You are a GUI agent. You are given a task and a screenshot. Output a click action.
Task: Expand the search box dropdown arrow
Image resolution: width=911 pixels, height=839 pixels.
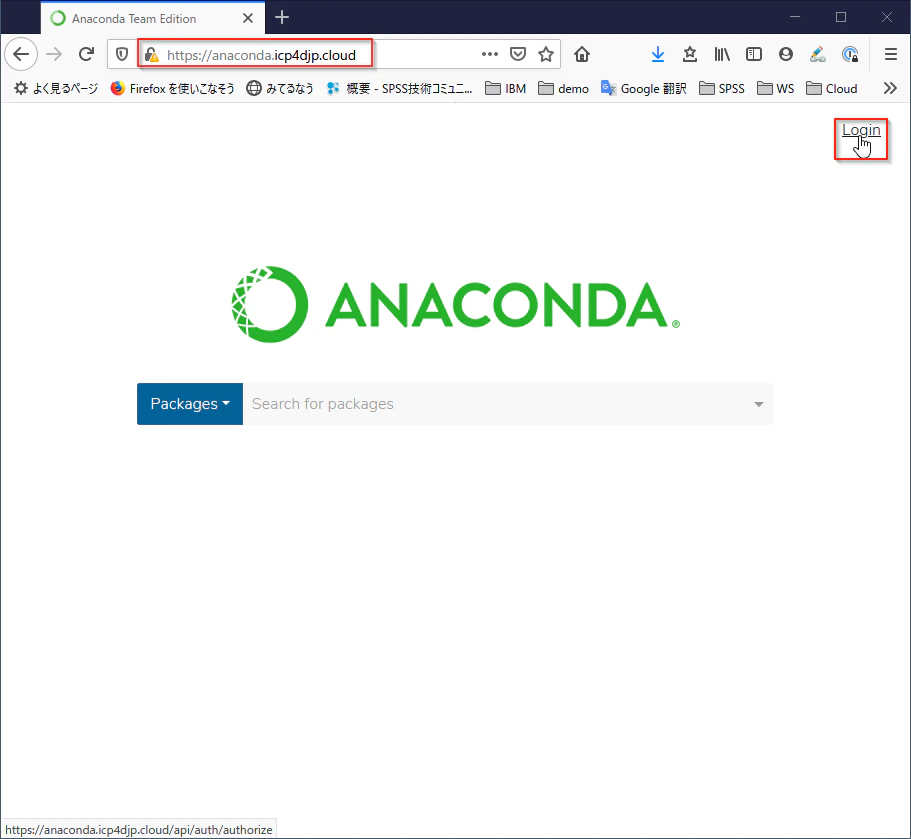point(759,404)
